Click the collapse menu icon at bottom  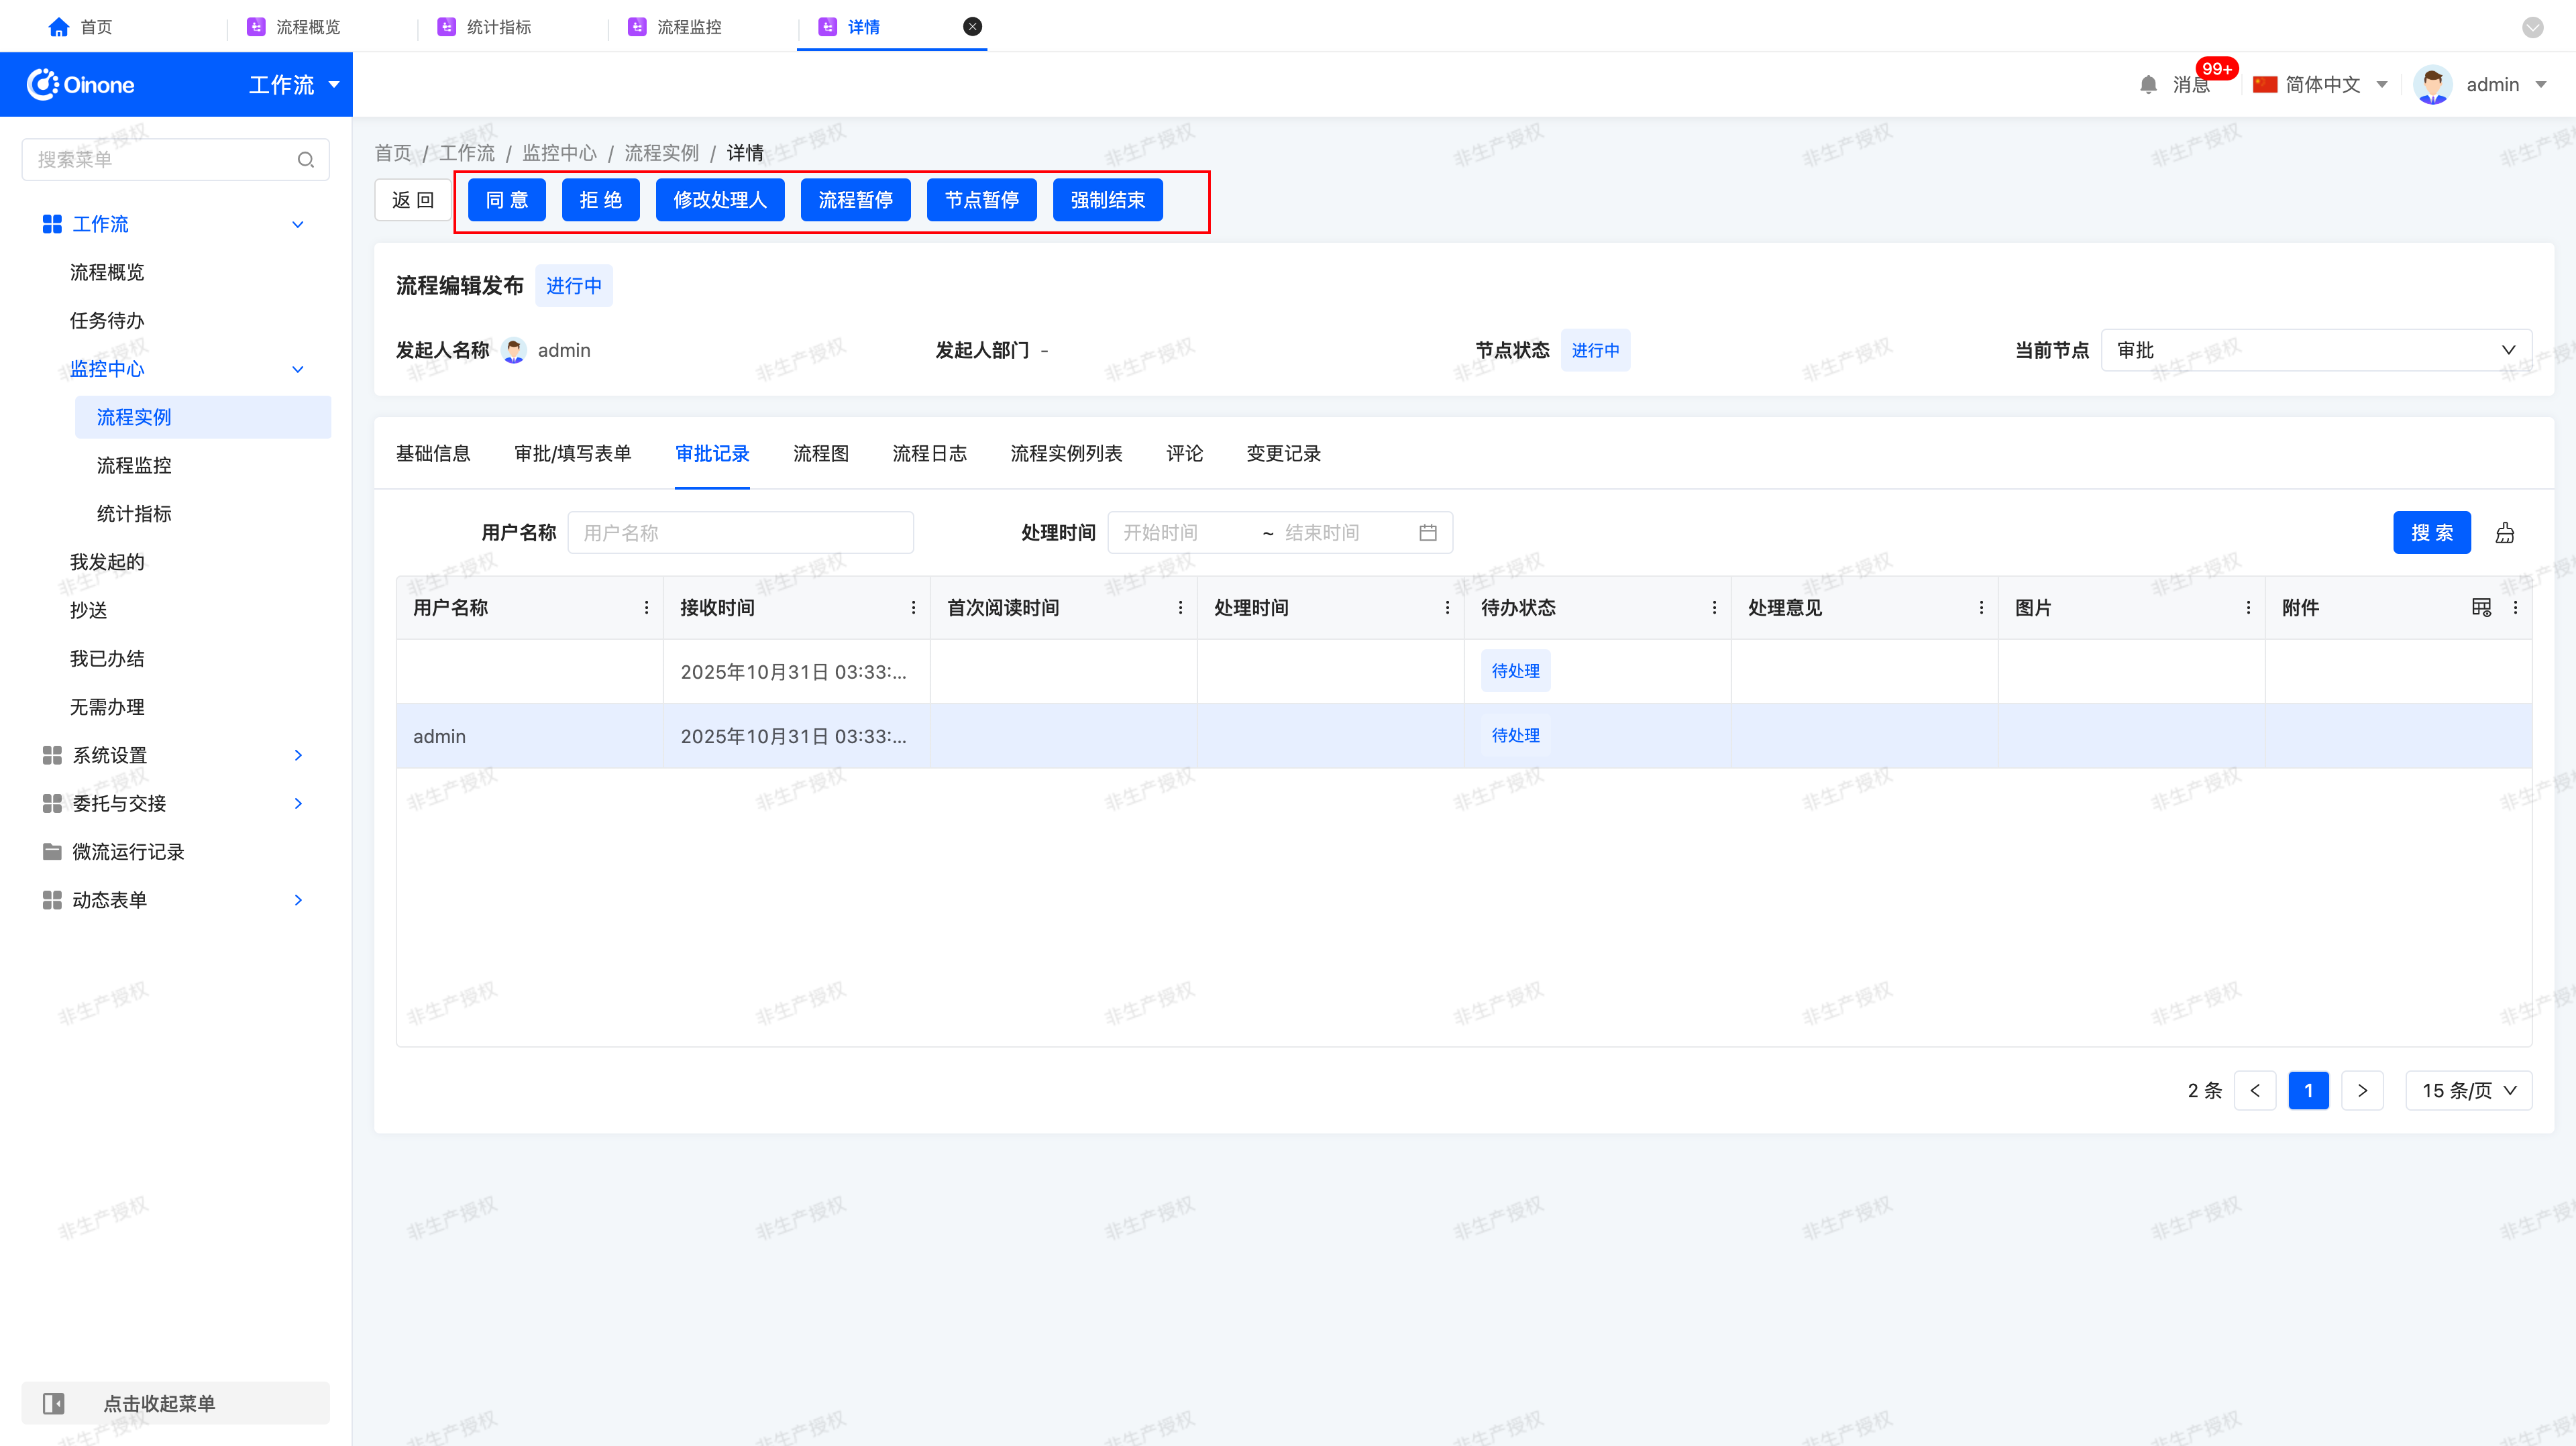(x=54, y=1403)
